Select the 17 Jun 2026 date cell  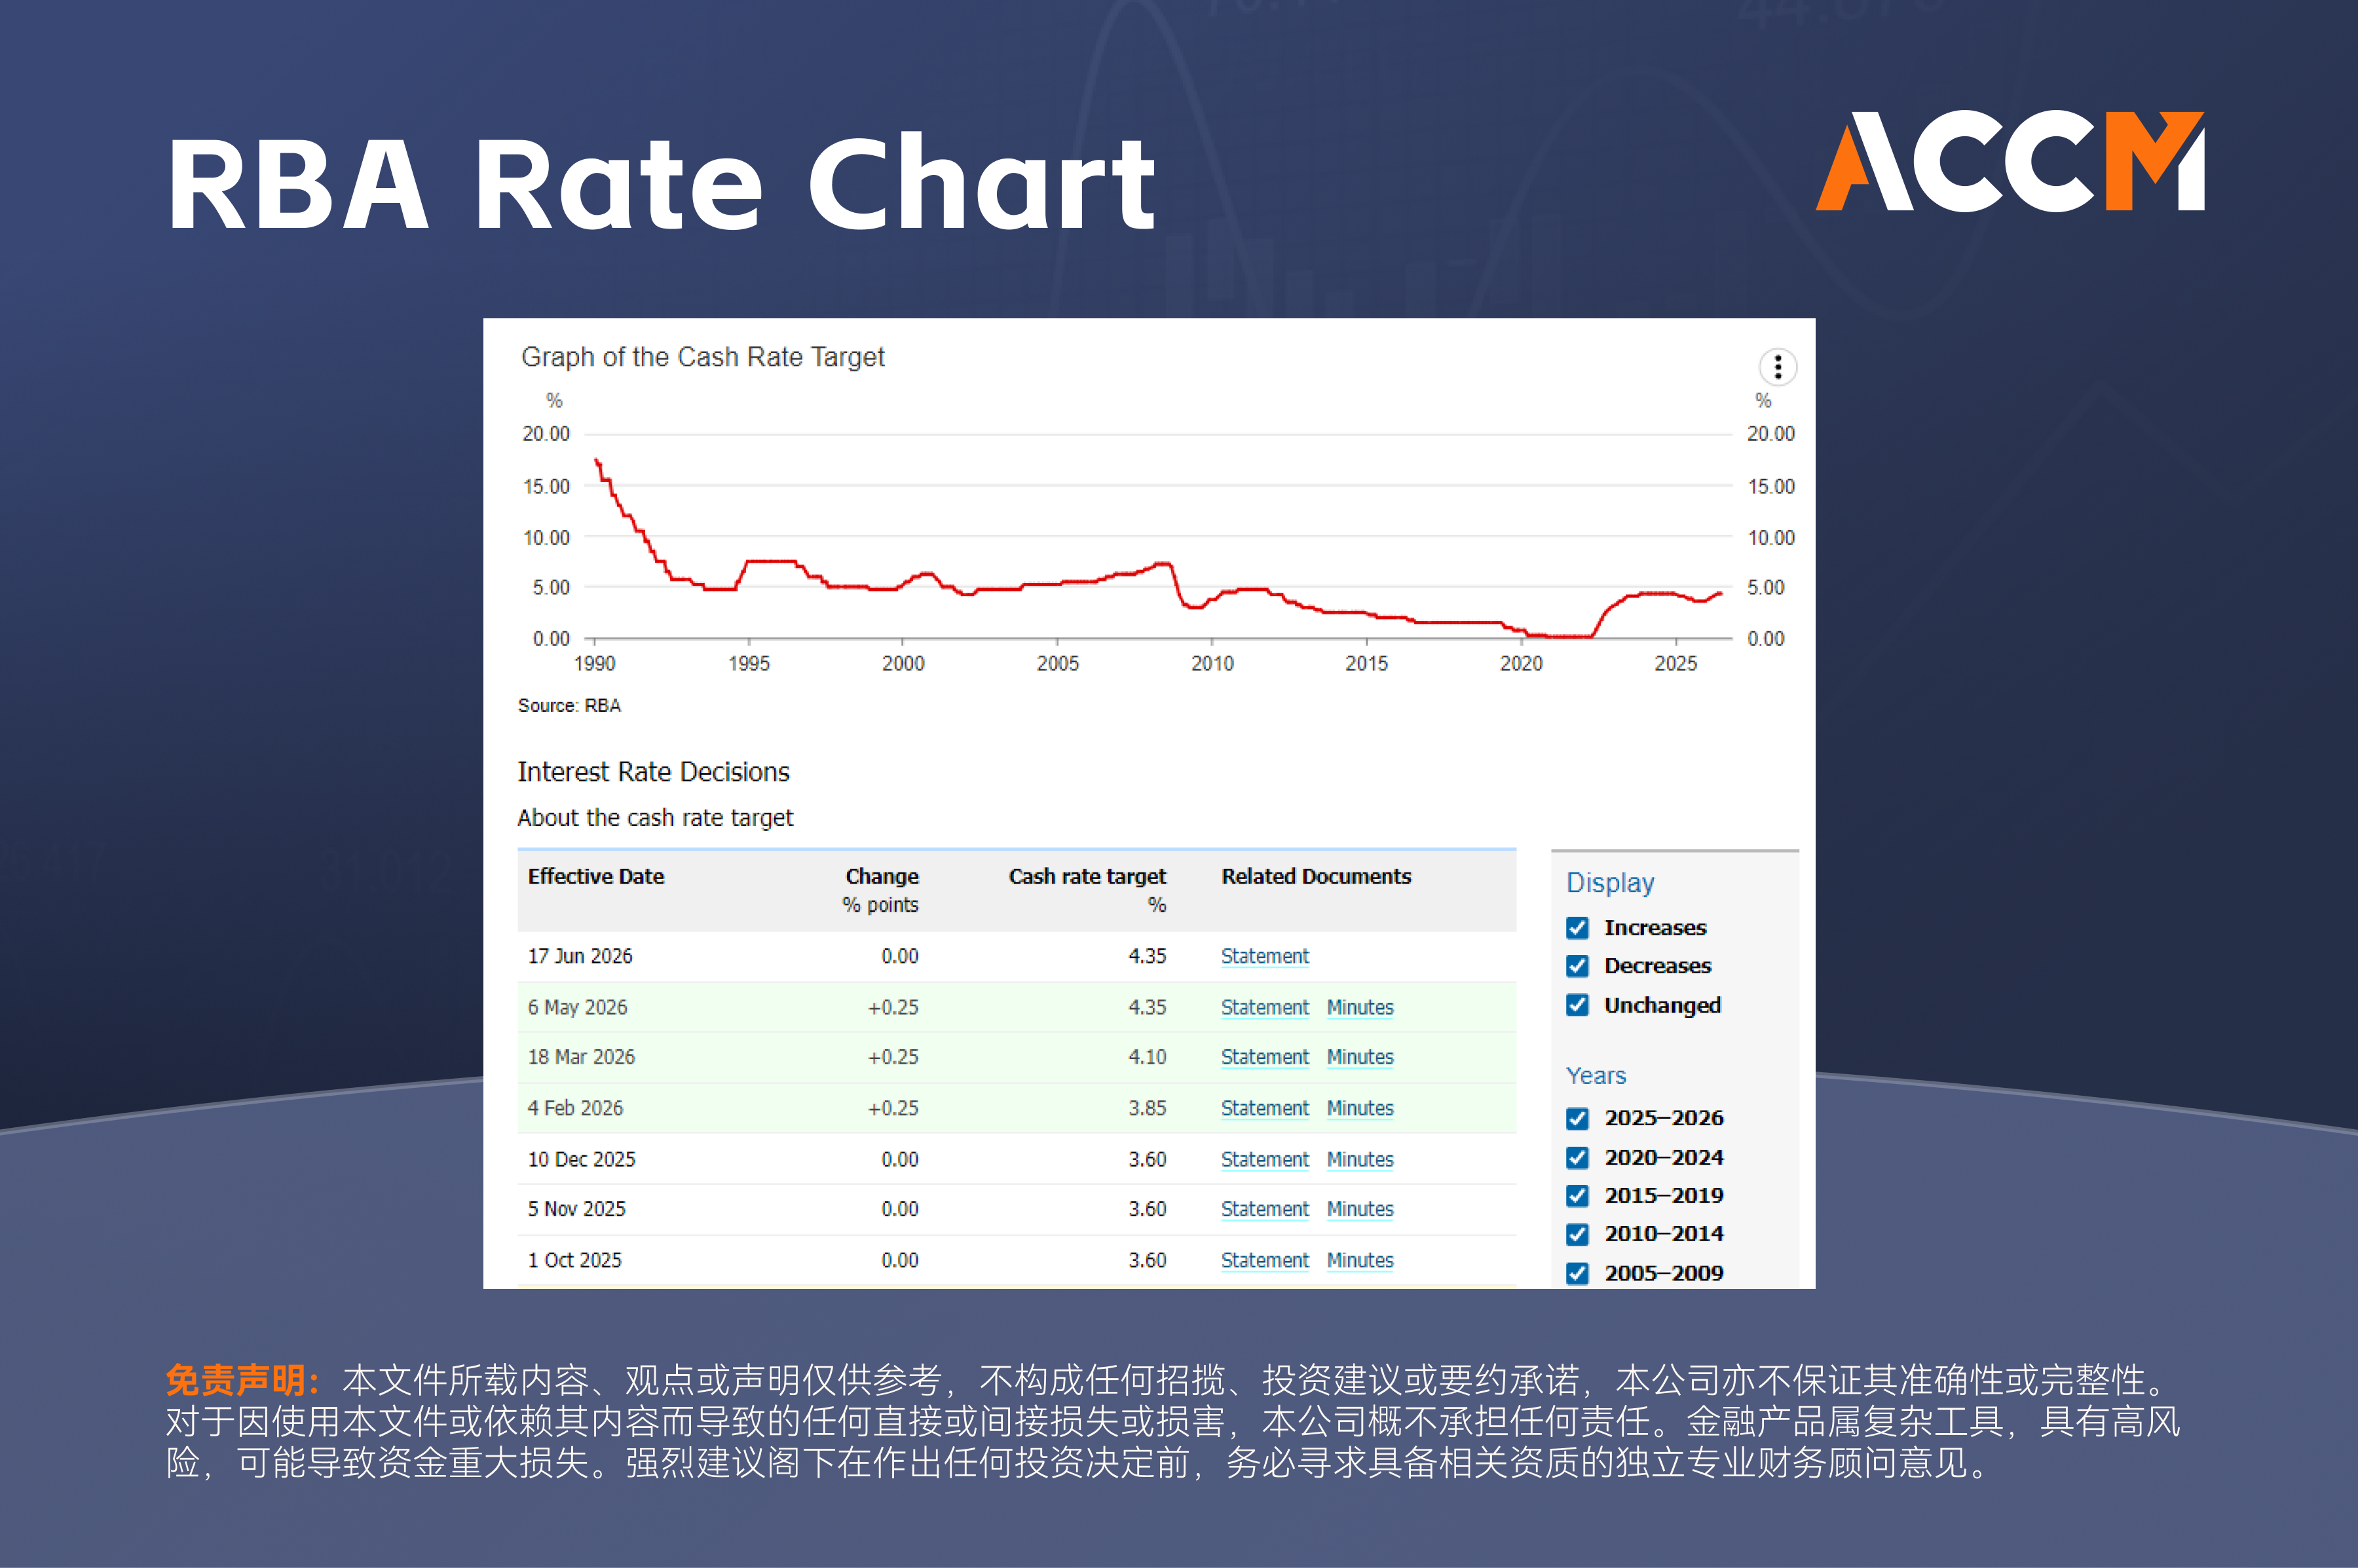coord(579,956)
